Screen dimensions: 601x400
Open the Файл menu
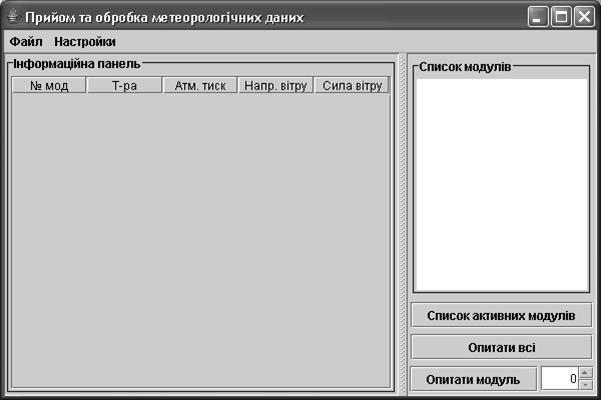click(26, 42)
